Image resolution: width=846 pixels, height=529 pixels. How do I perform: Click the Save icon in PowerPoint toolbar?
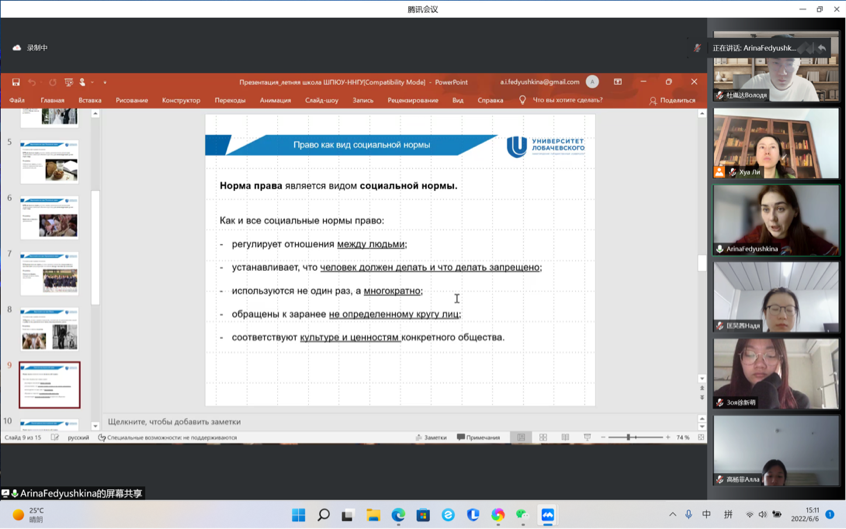(x=16, y=82)
